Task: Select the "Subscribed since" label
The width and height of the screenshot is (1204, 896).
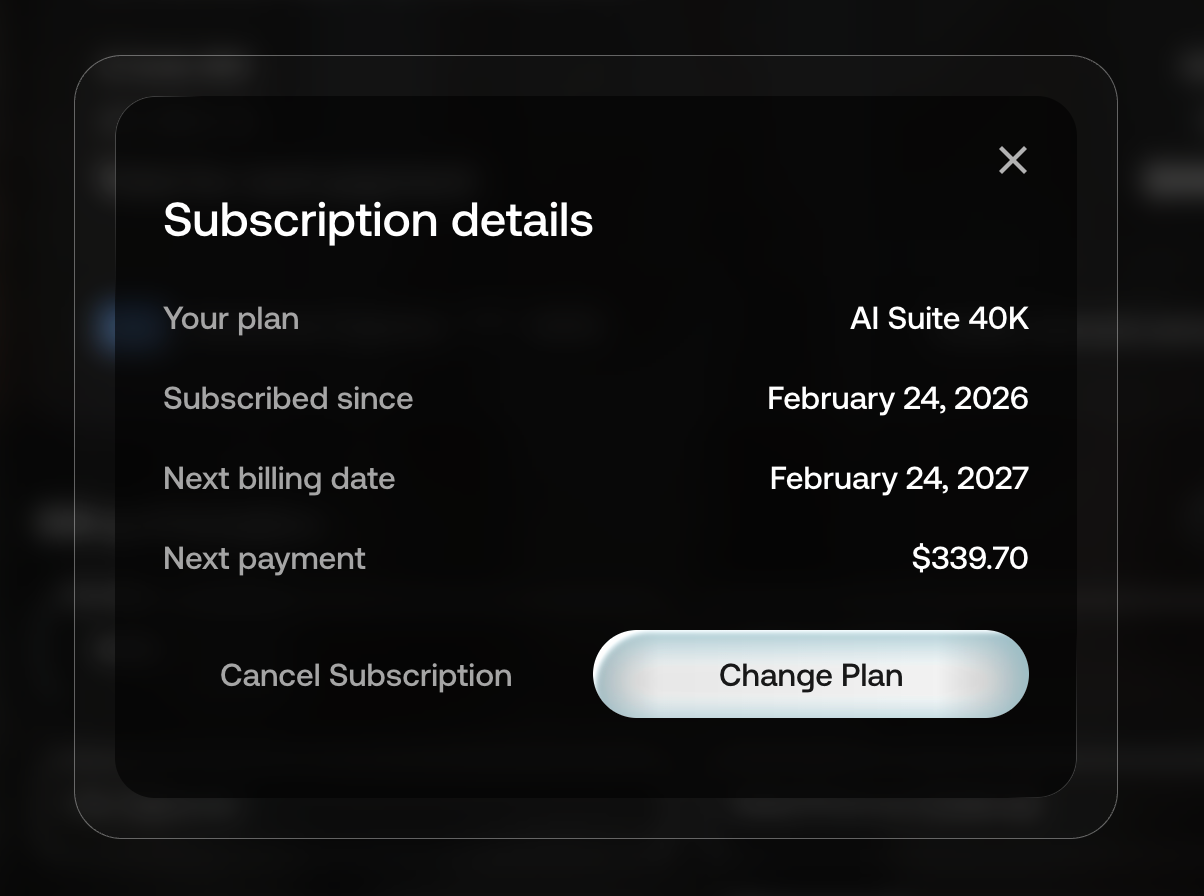Action: click(288, 399)
